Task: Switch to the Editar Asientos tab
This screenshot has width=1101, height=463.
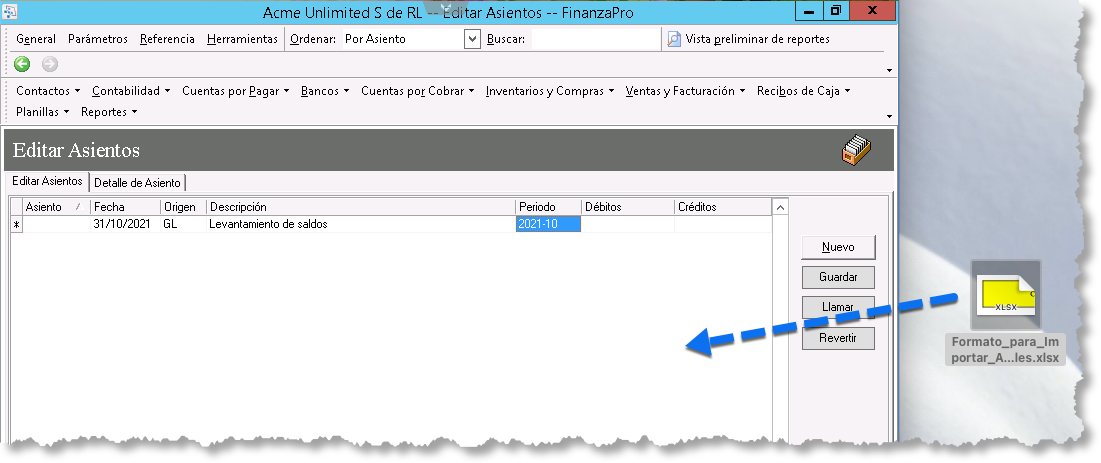Action: click(47, 181)
